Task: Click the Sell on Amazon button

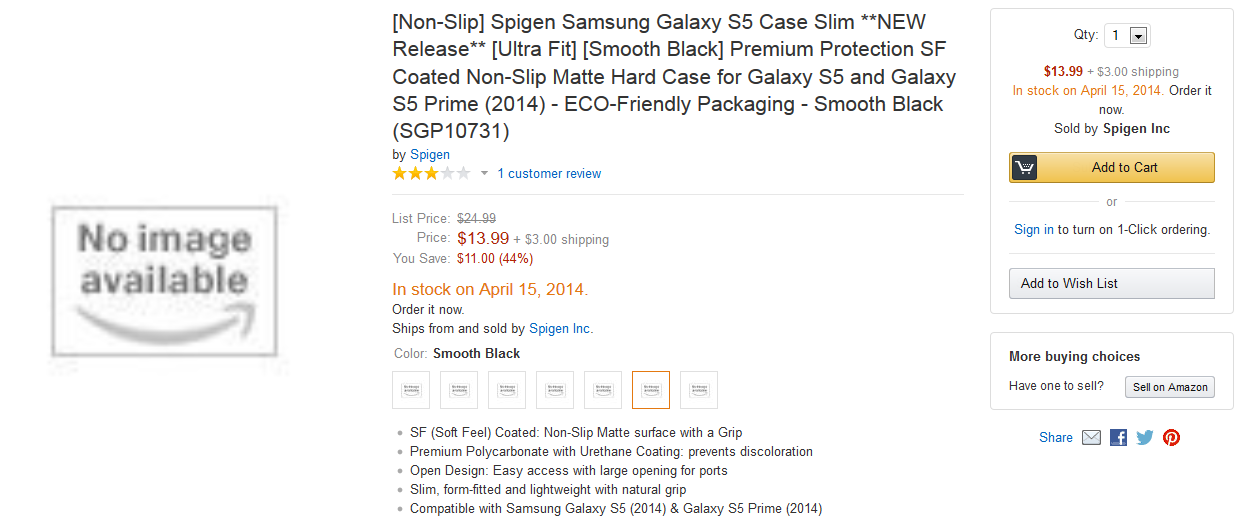Action: pyautogui.click(x=1169, y=387)
